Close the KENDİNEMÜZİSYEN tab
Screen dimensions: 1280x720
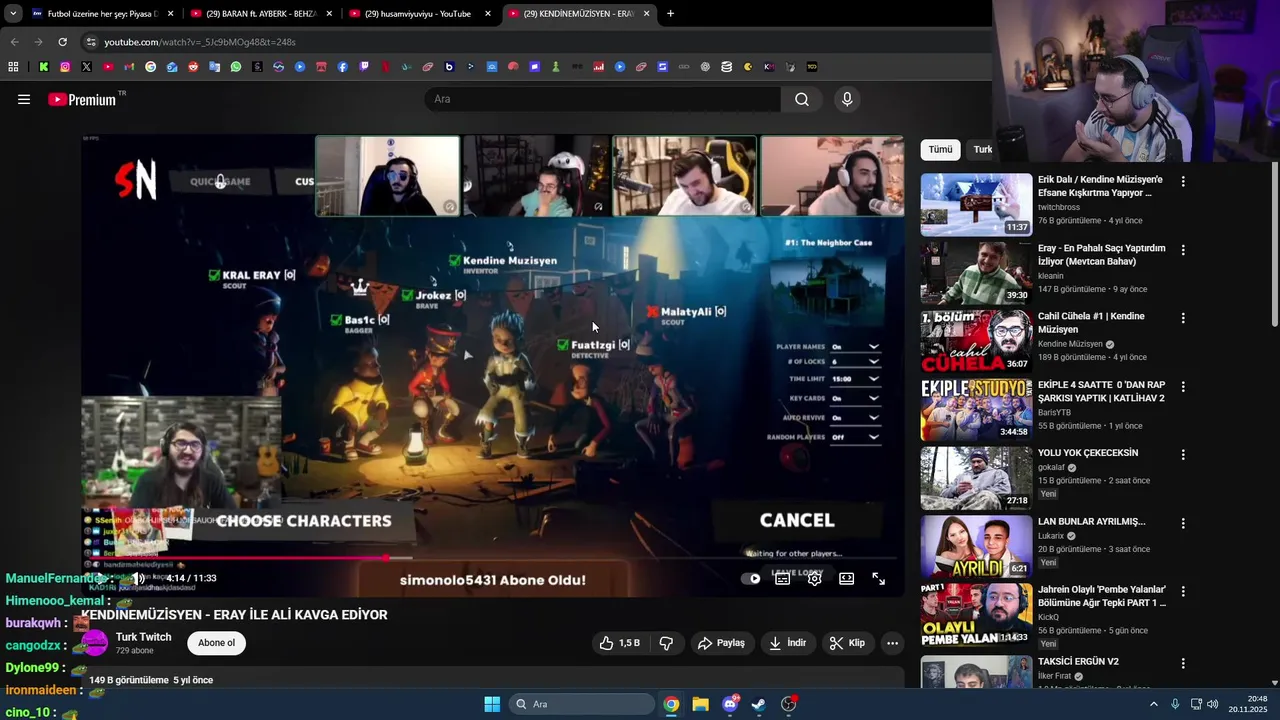pyautogui.click(x=646, y=14)
